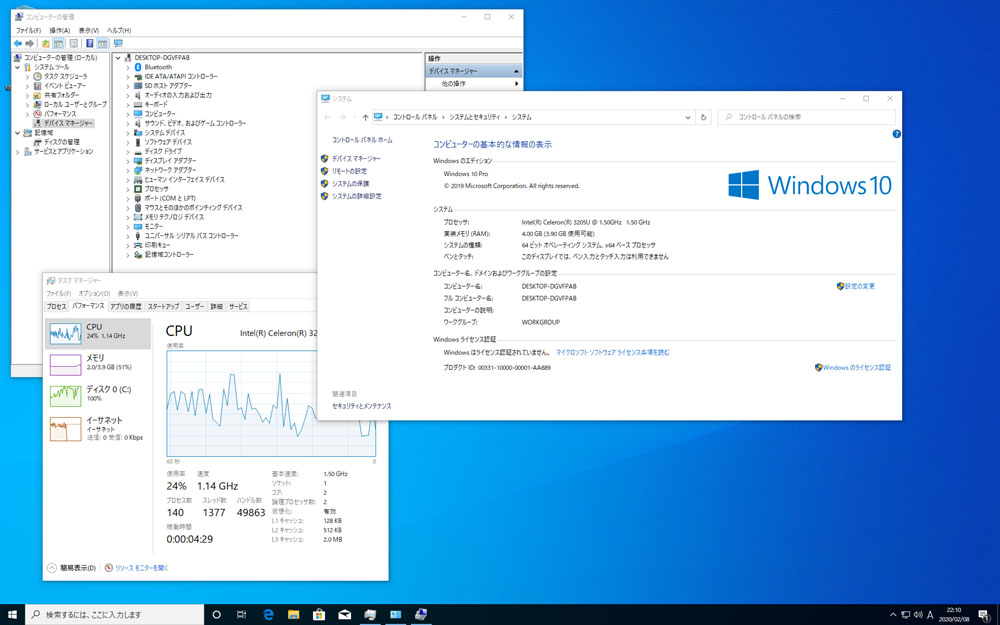Click the forward arrow in Computer Management toolbar
The height and width of the screenshot is (625, 1000).
[29, 43]
